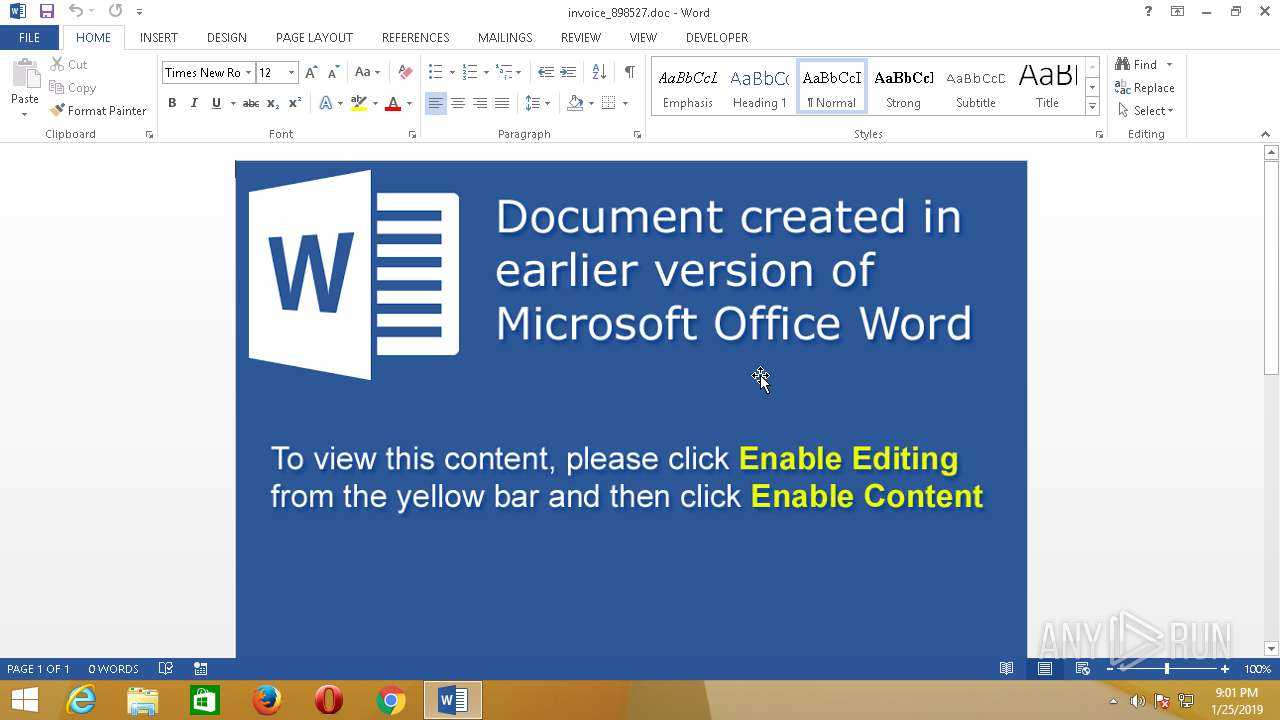Apply the Heading 1 style
Screen dimensions: 1280x720
tap(760, 87)
